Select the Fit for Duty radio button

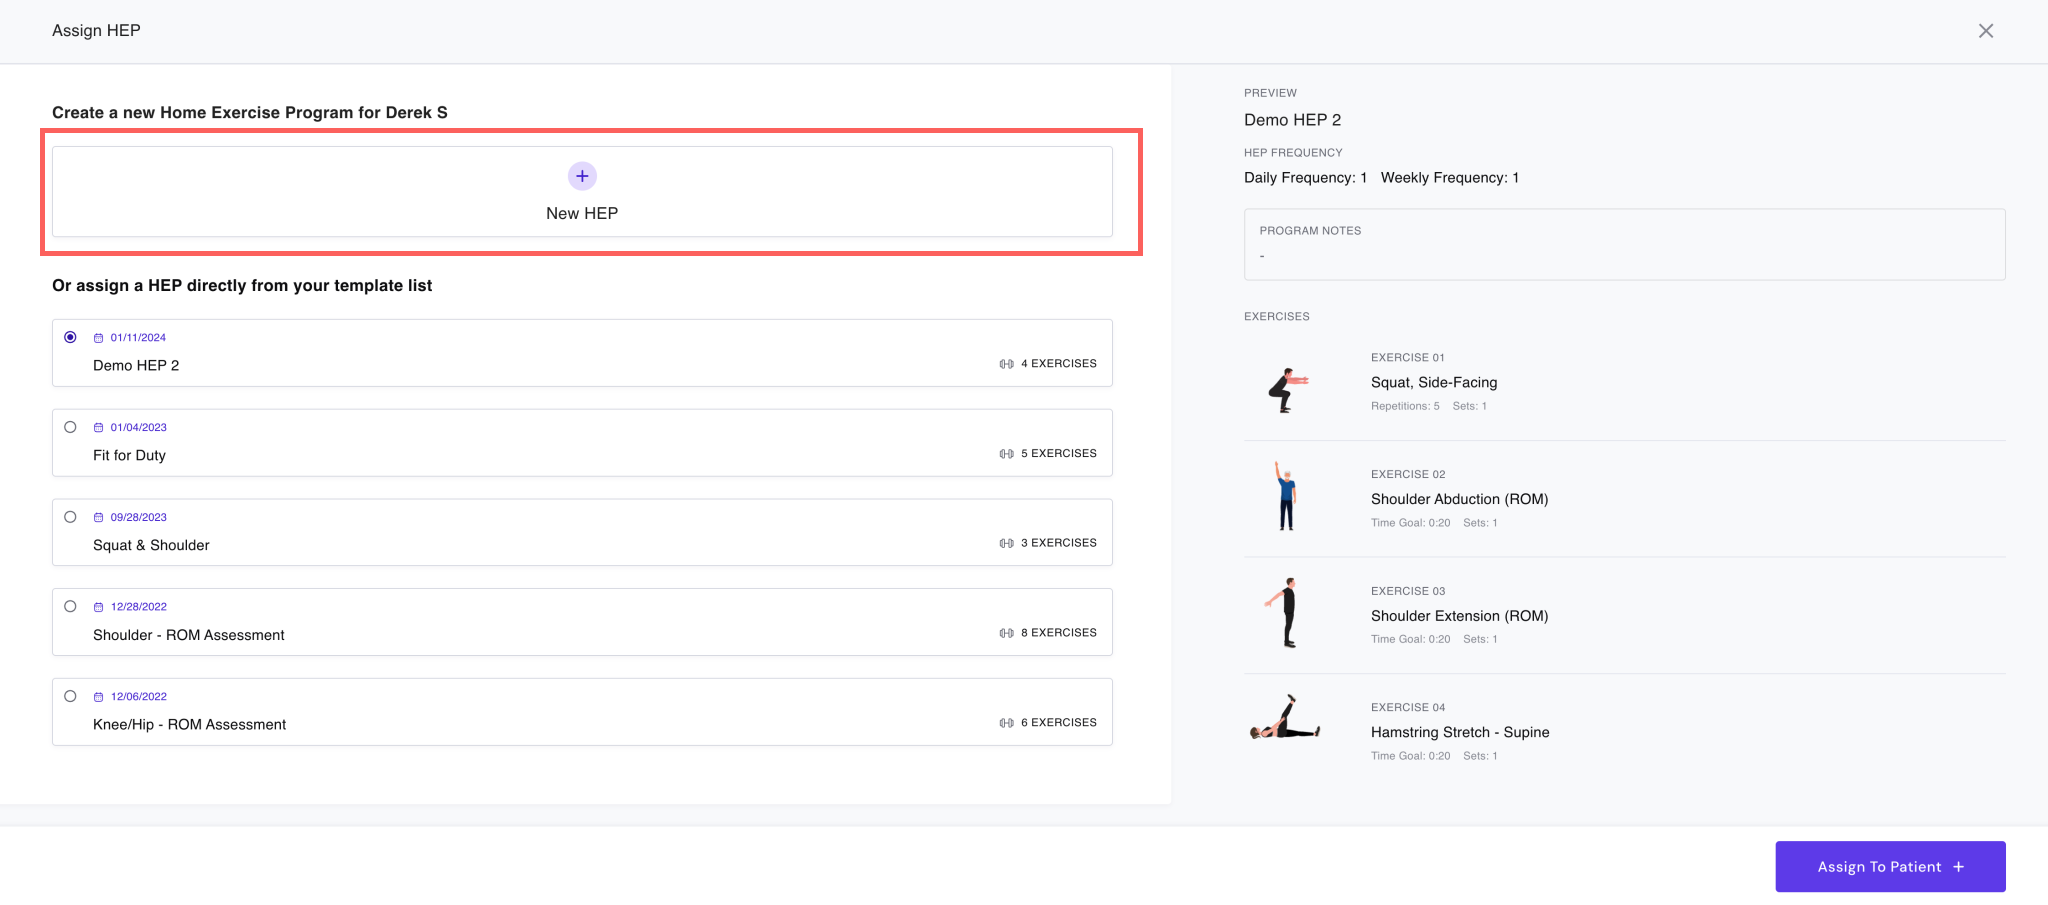[70, 427]
